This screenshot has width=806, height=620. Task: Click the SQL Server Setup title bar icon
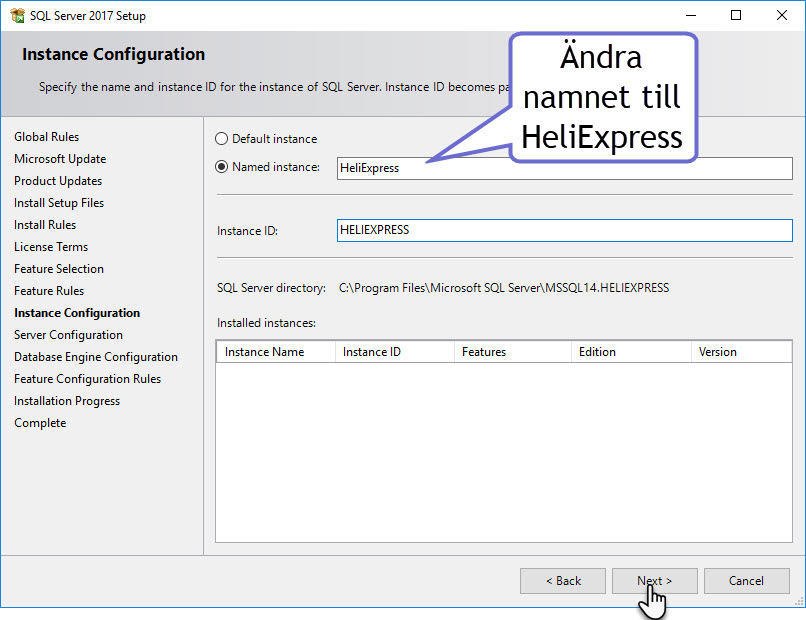(x=17, y=15)
